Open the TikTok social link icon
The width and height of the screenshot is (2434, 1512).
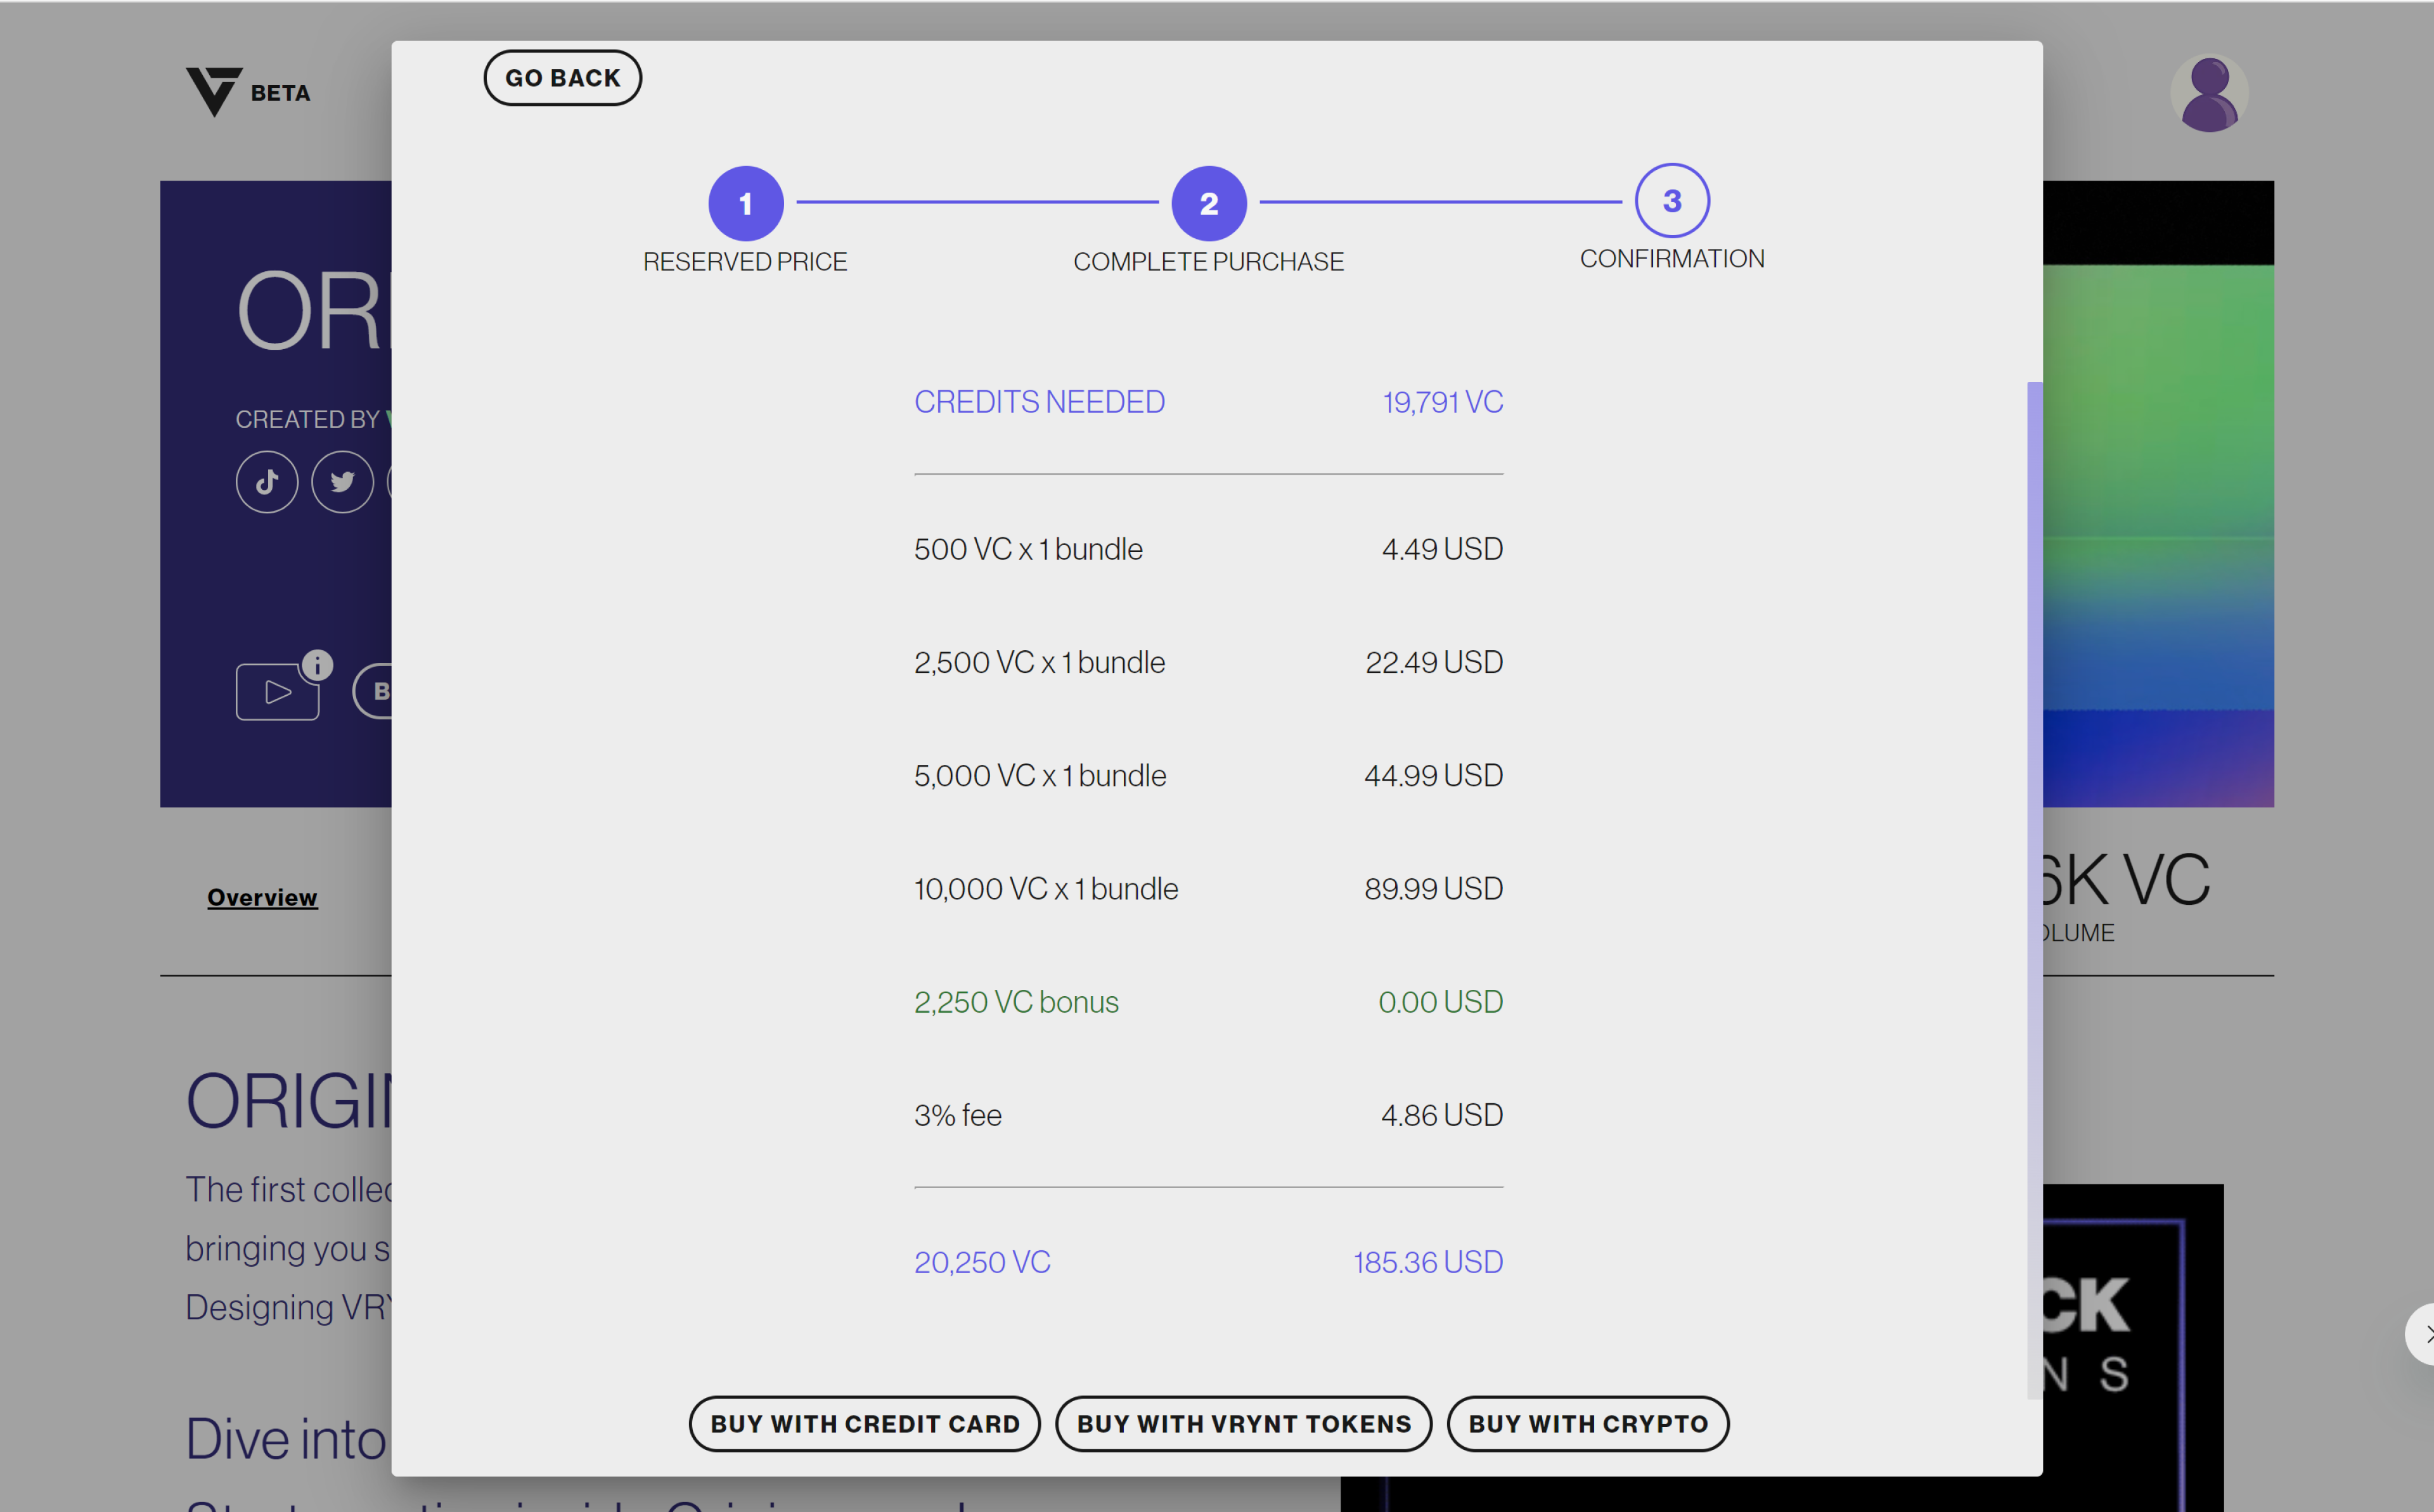point(266,482)
